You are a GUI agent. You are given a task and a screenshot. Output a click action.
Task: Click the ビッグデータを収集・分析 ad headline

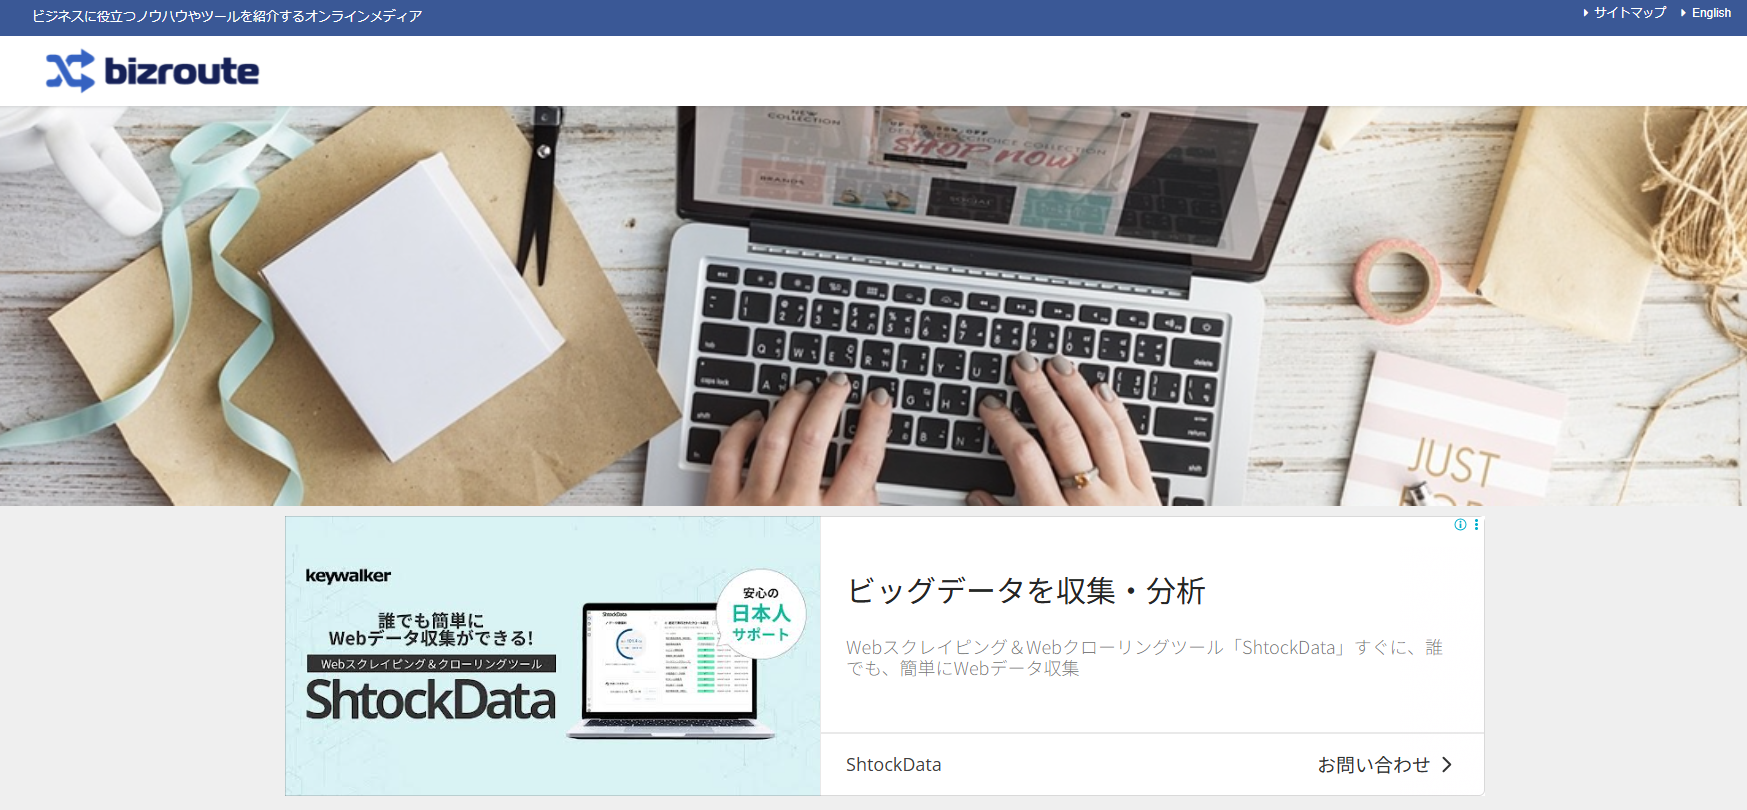click(x=1026, y=591)
